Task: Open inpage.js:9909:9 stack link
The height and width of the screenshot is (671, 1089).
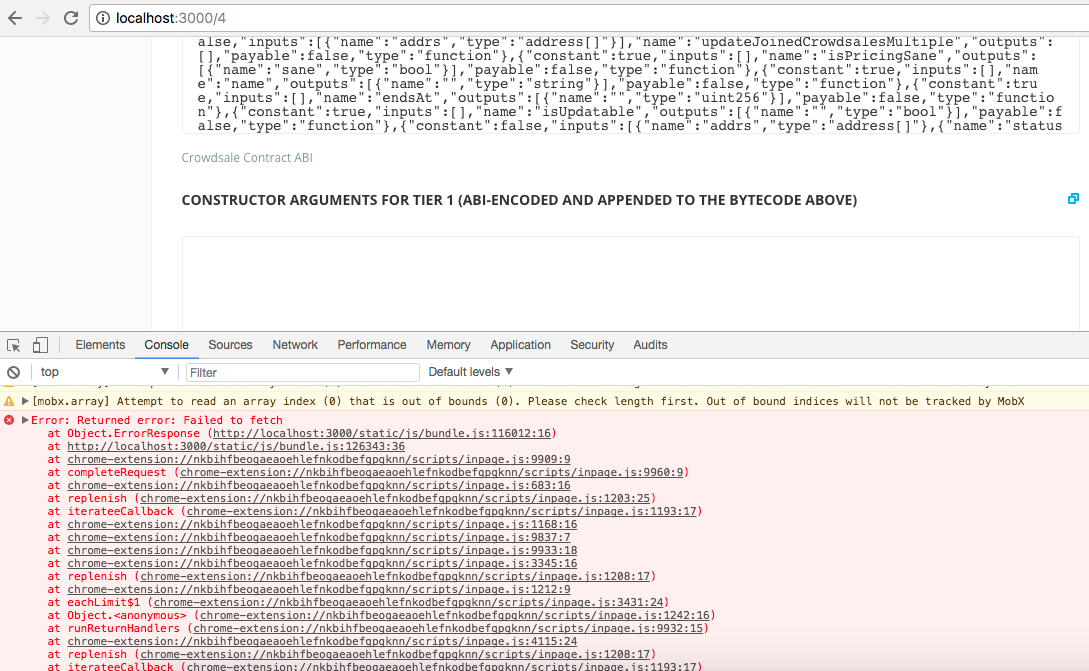Action: click(319, 459)
